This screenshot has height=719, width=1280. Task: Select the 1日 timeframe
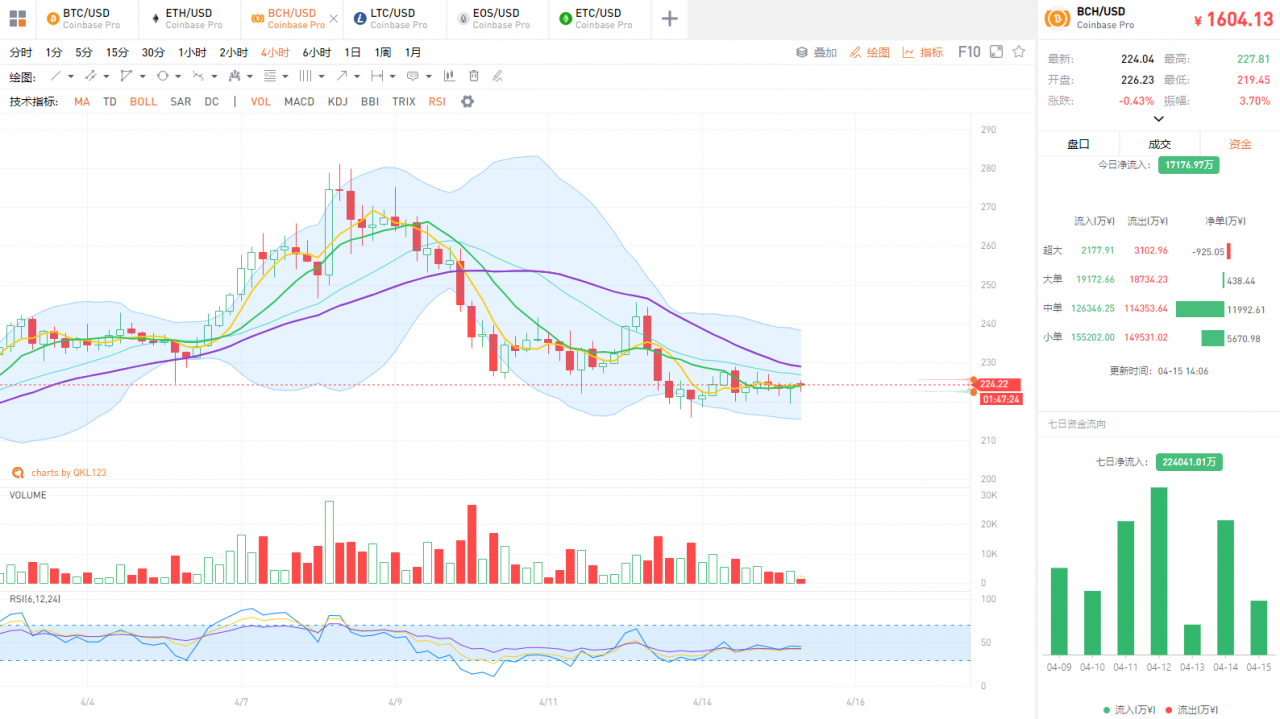pos(353,52)
